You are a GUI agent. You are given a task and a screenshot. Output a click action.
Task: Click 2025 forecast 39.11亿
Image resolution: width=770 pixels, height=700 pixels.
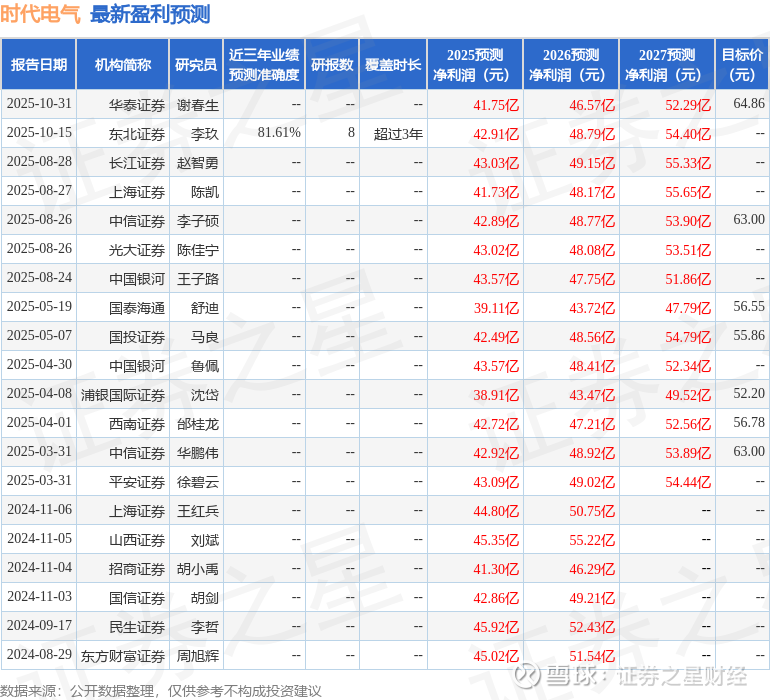[x=496, y=308]
